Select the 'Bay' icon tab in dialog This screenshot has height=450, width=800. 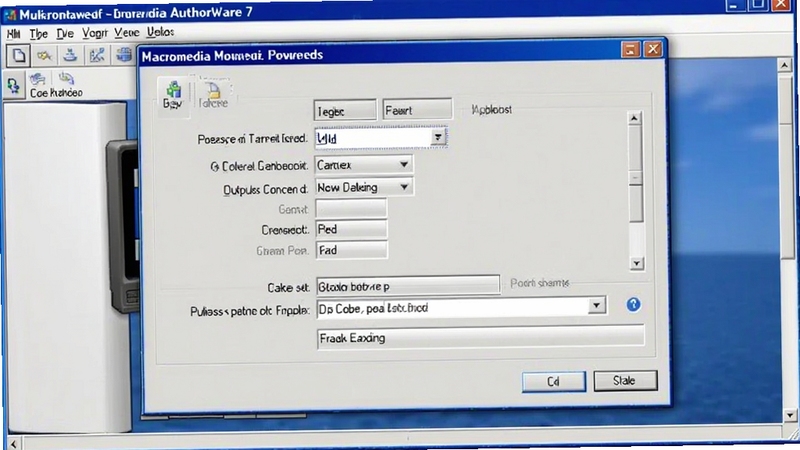[x=173, y=95]
